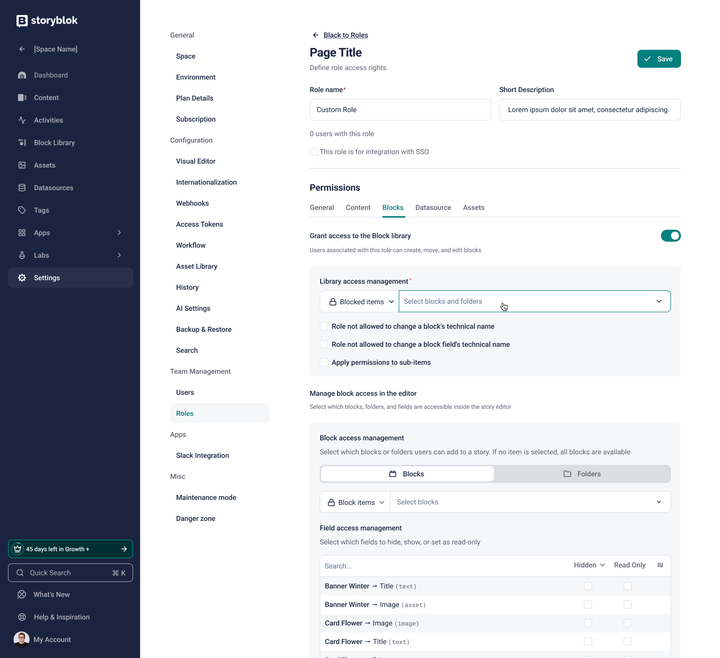Click the Labs flask icon

[22, 255]
